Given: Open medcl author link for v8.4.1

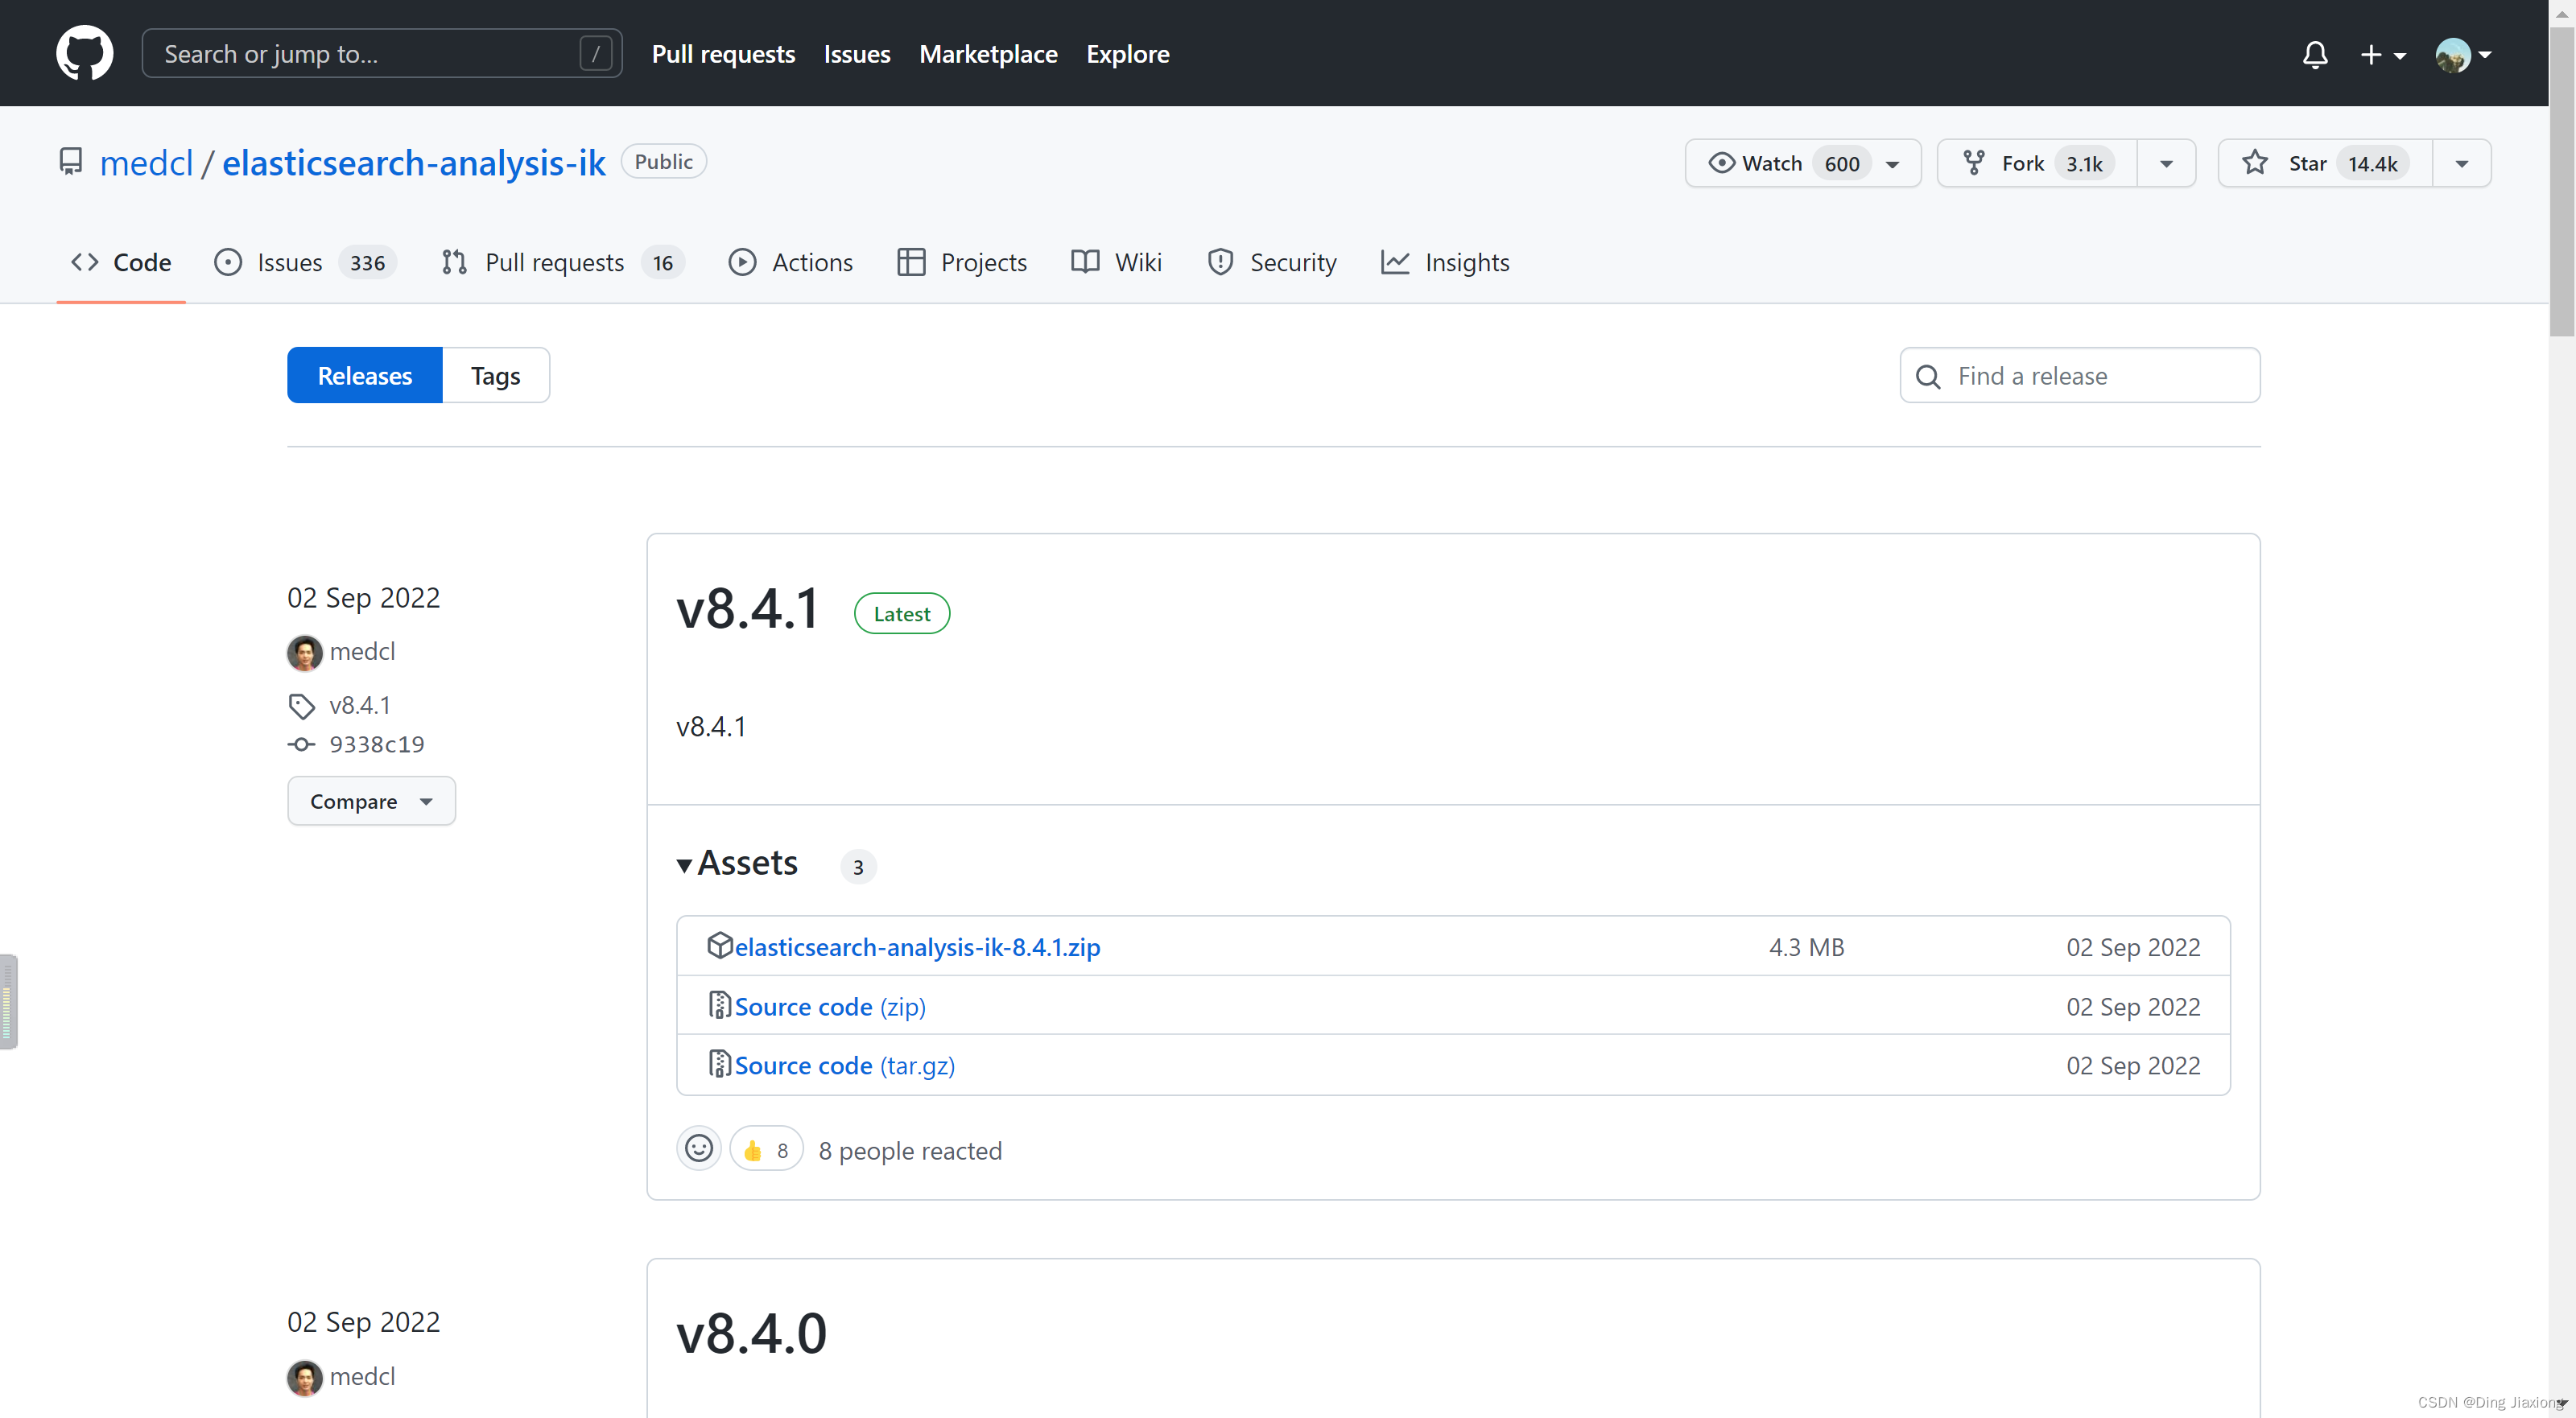Looking at the screenshot, I should click(362, 651).
